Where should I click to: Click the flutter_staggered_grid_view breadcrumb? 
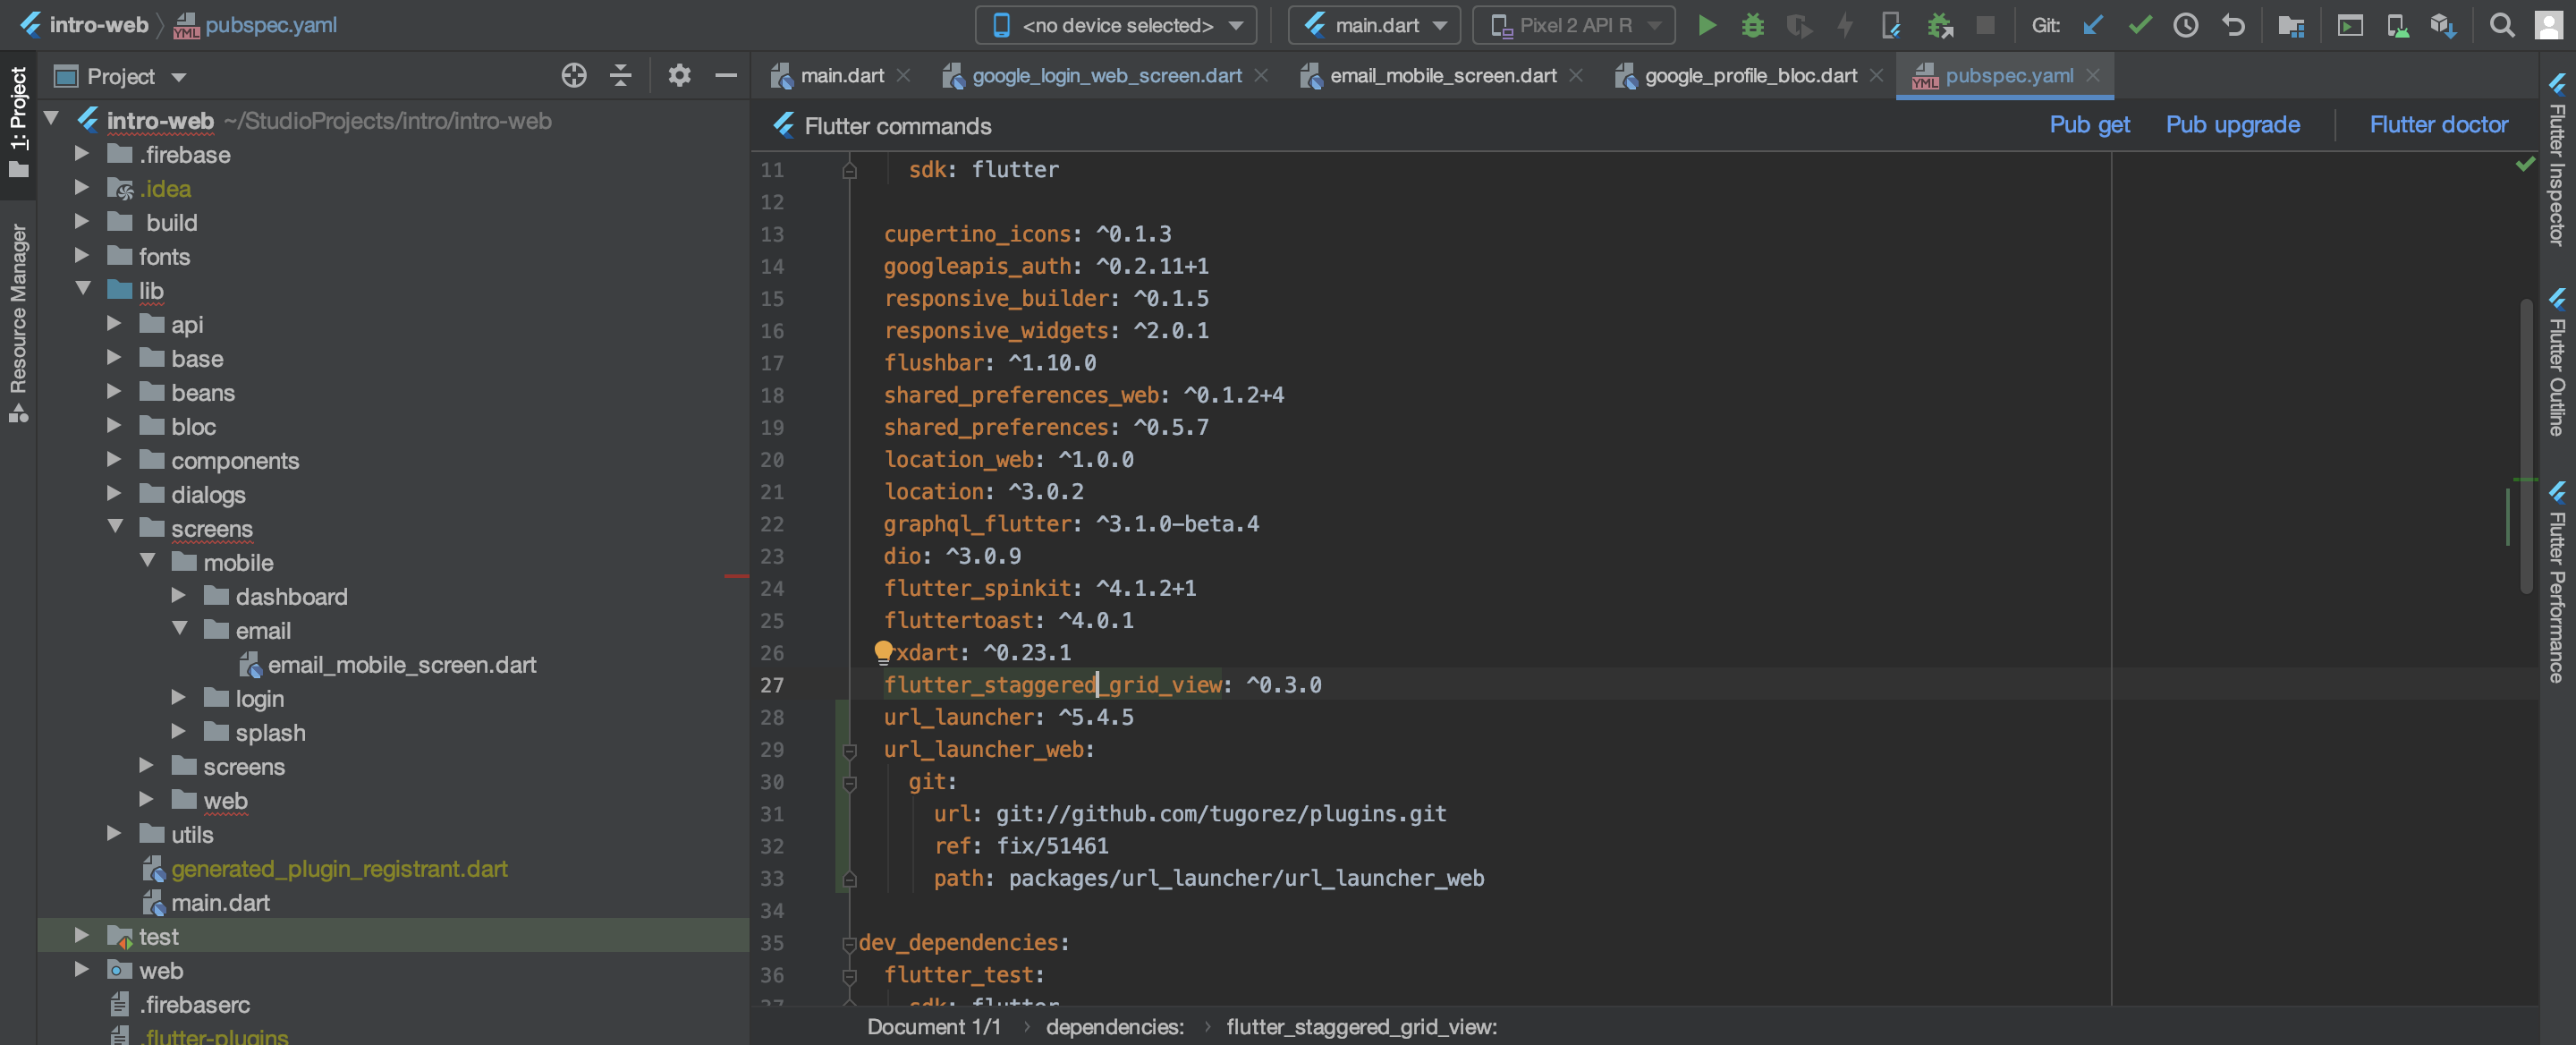point(1362,1026)
